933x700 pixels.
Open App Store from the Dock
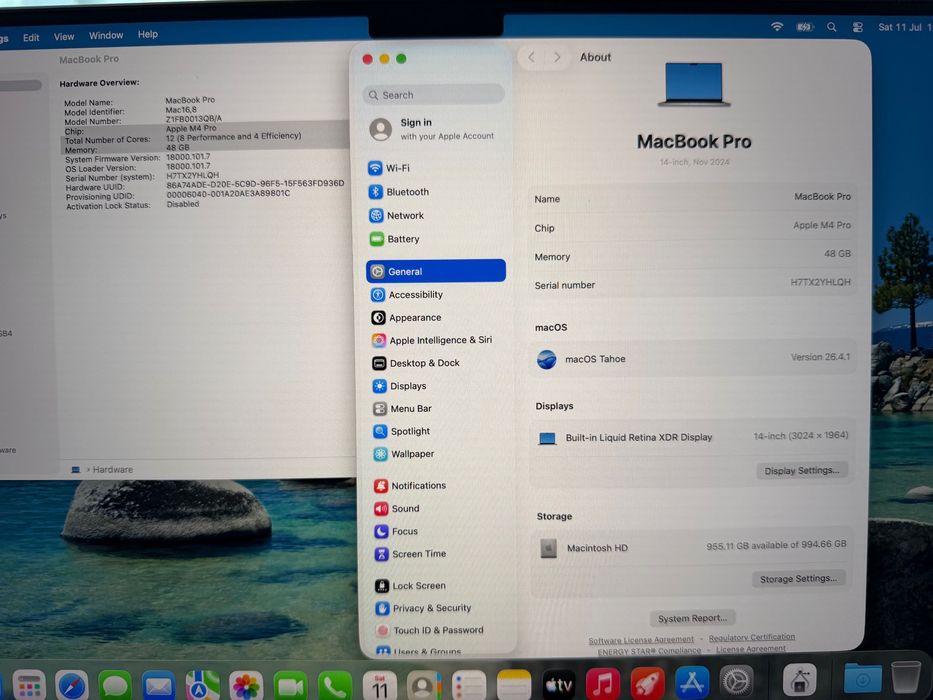pos(691,682)
